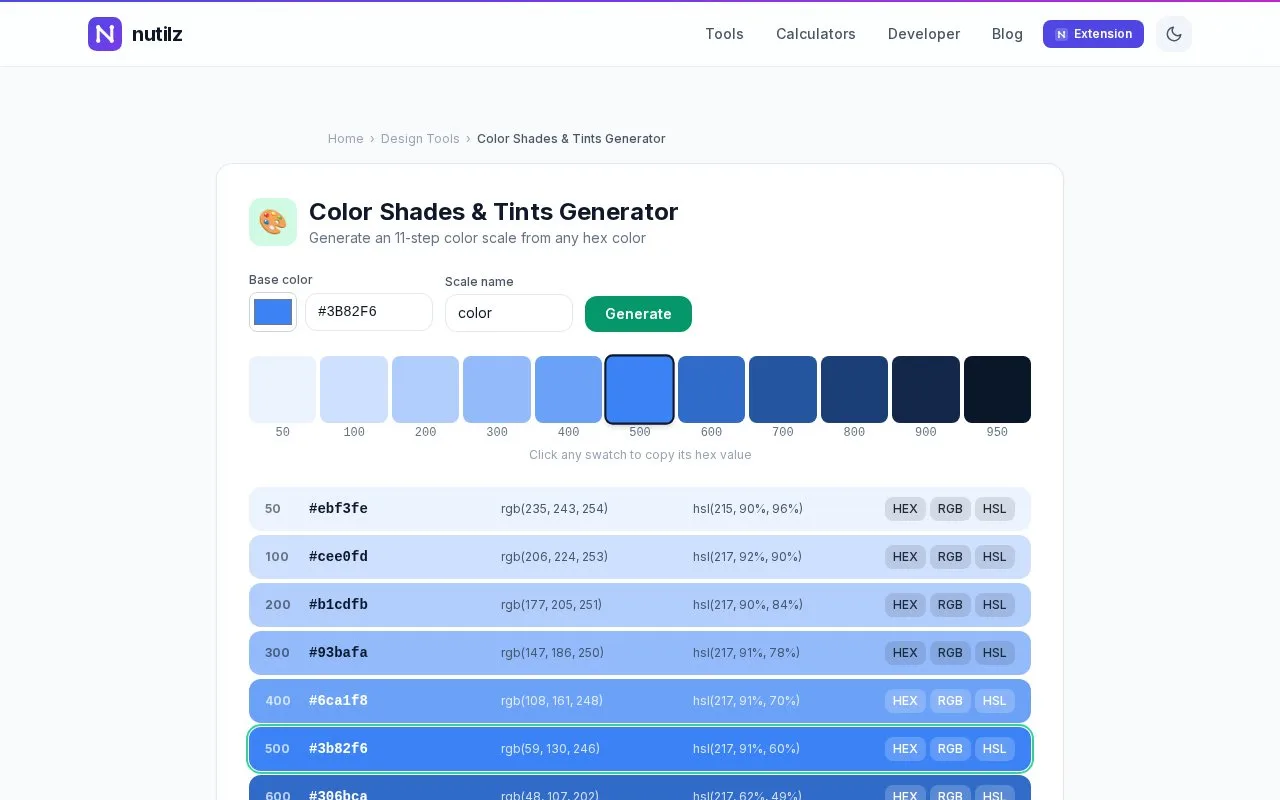
Task: Click RGB button in the #ebf3fe row
Action: [950, 509]
